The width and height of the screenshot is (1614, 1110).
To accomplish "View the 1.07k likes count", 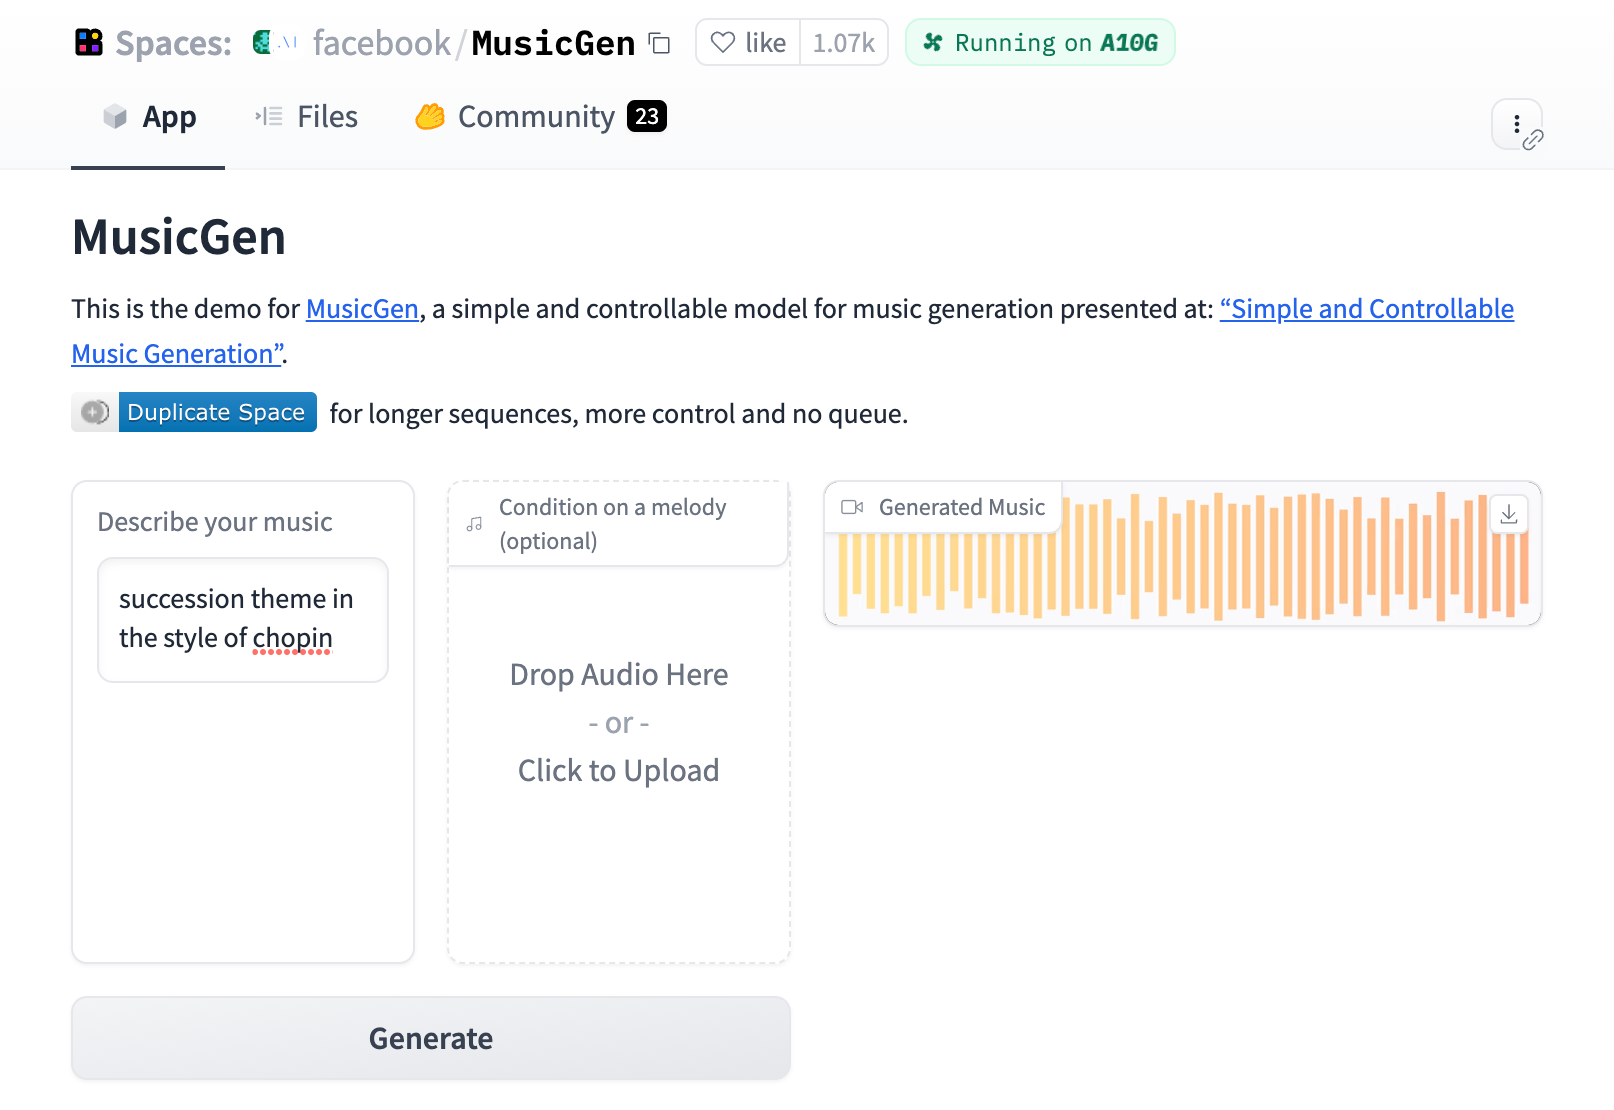I will tap(843, 43).
